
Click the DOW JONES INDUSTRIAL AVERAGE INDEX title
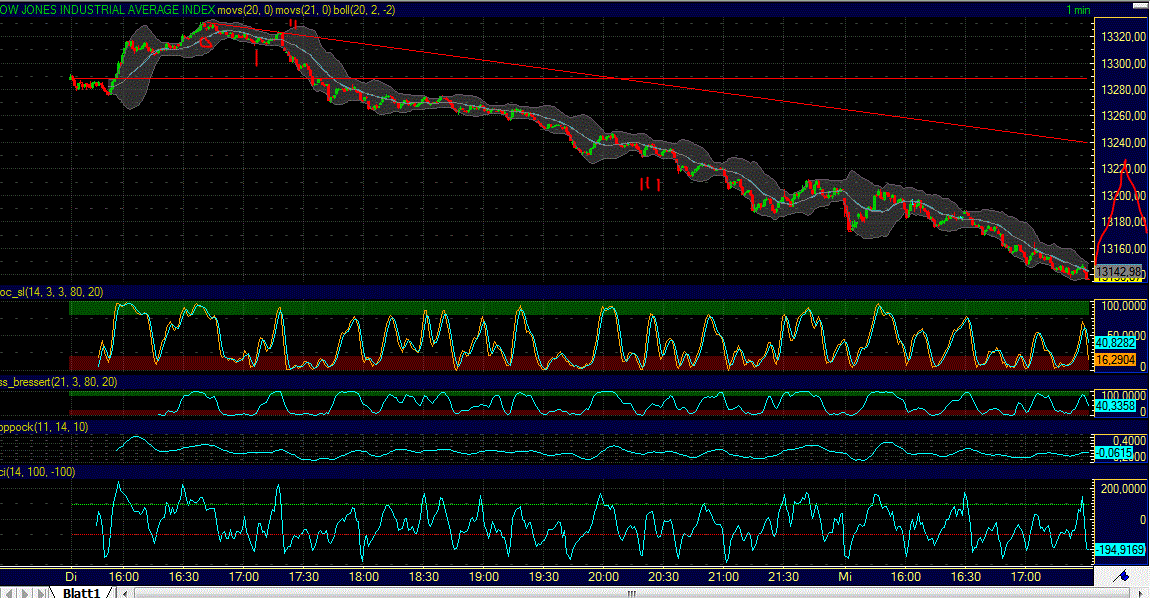(x=105, y=9)
